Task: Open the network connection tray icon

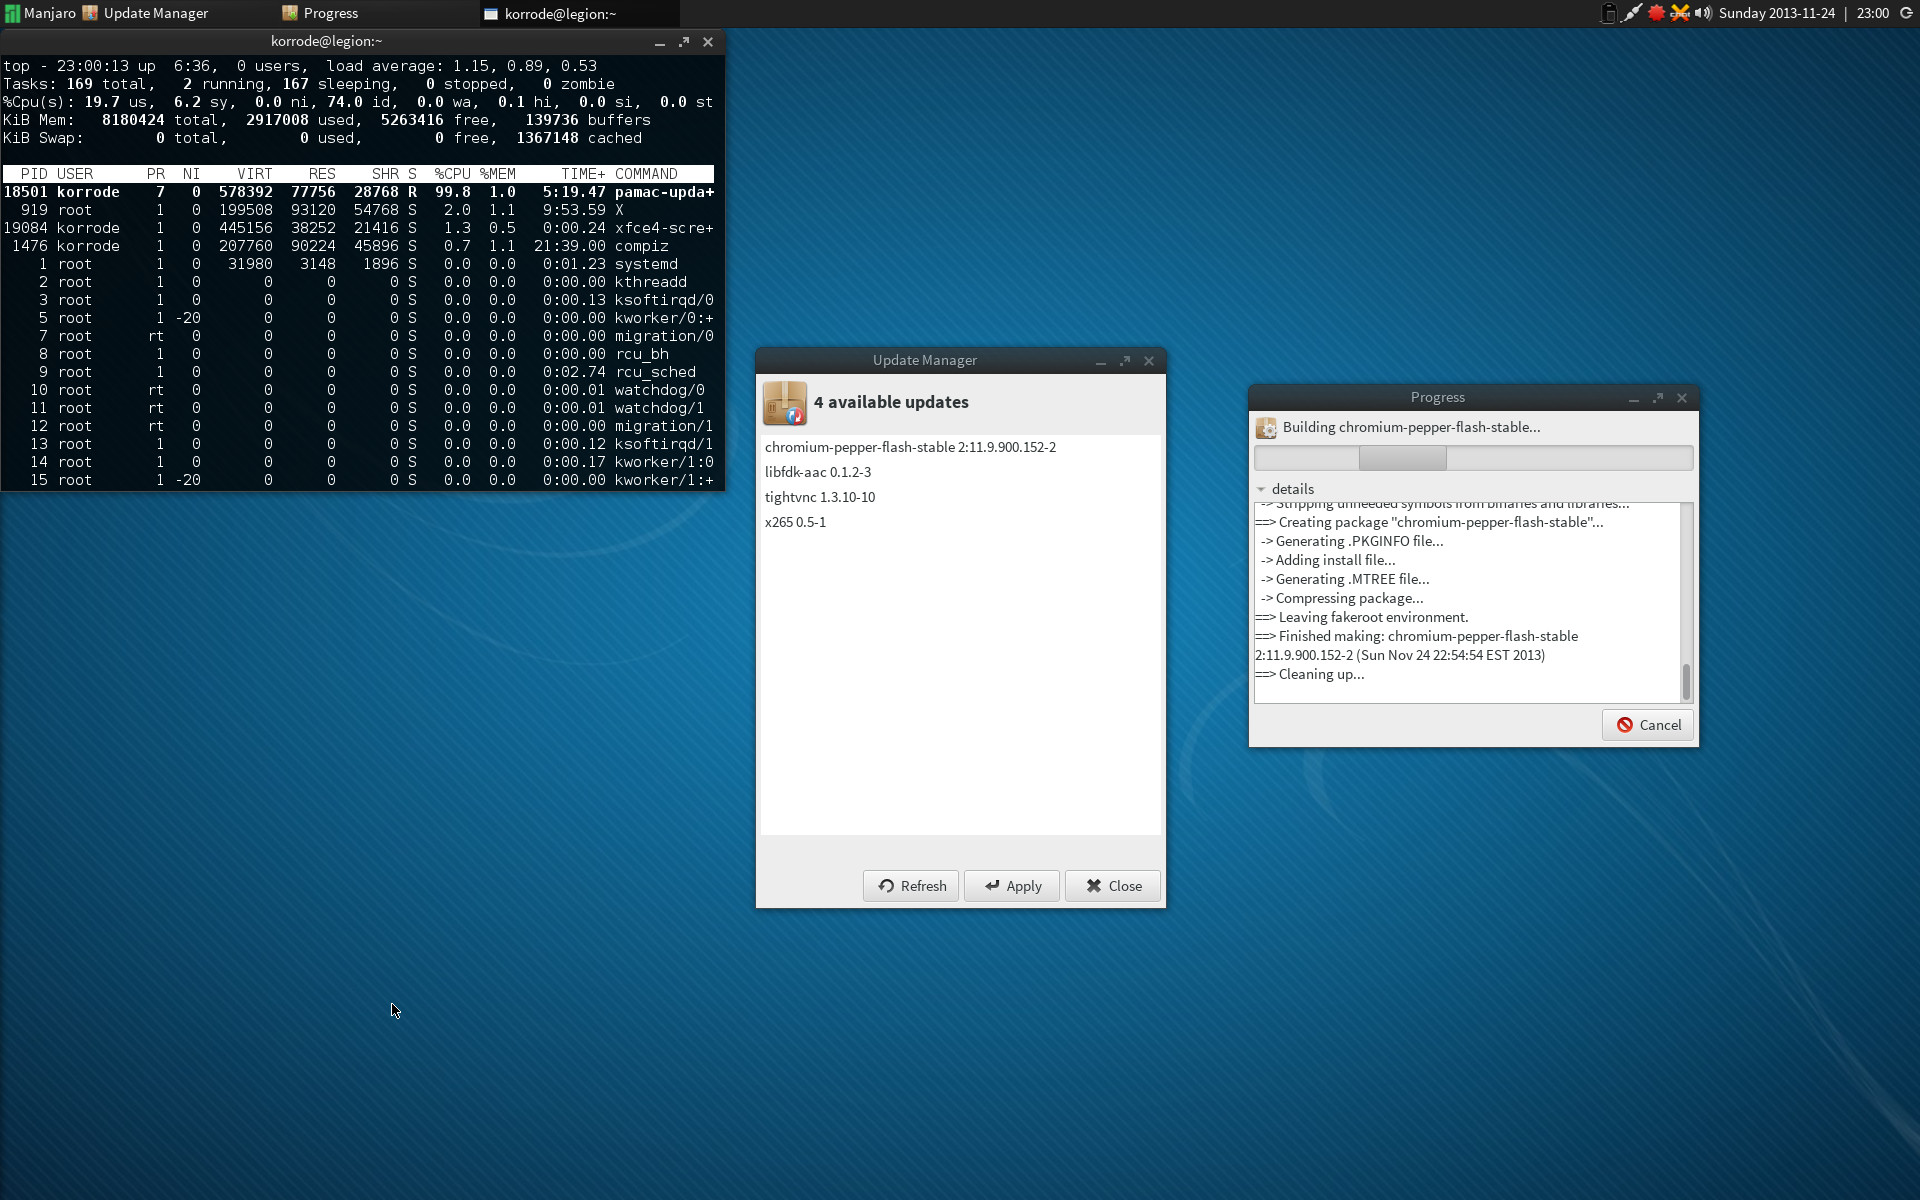Action: [1632, 13]
